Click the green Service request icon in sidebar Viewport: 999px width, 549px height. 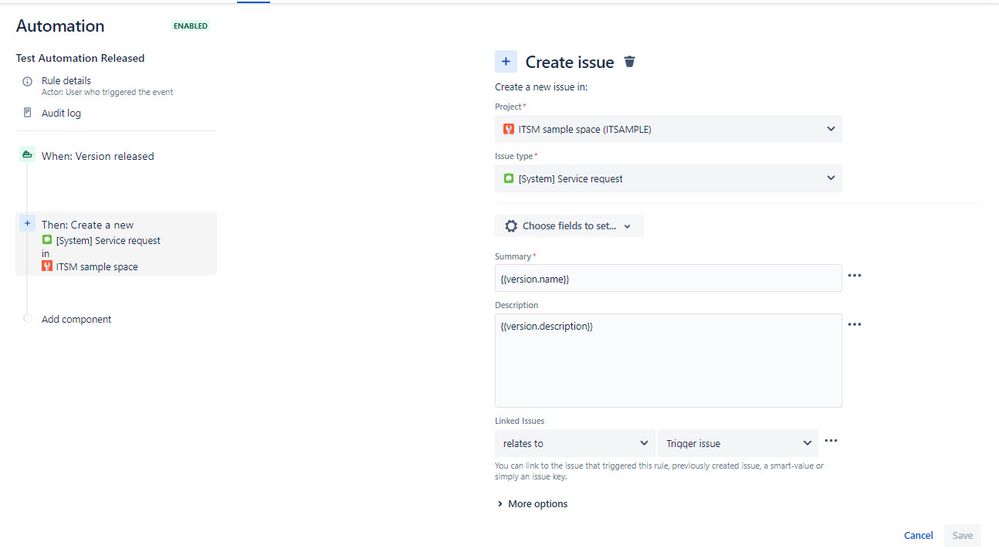click(47, 240)
